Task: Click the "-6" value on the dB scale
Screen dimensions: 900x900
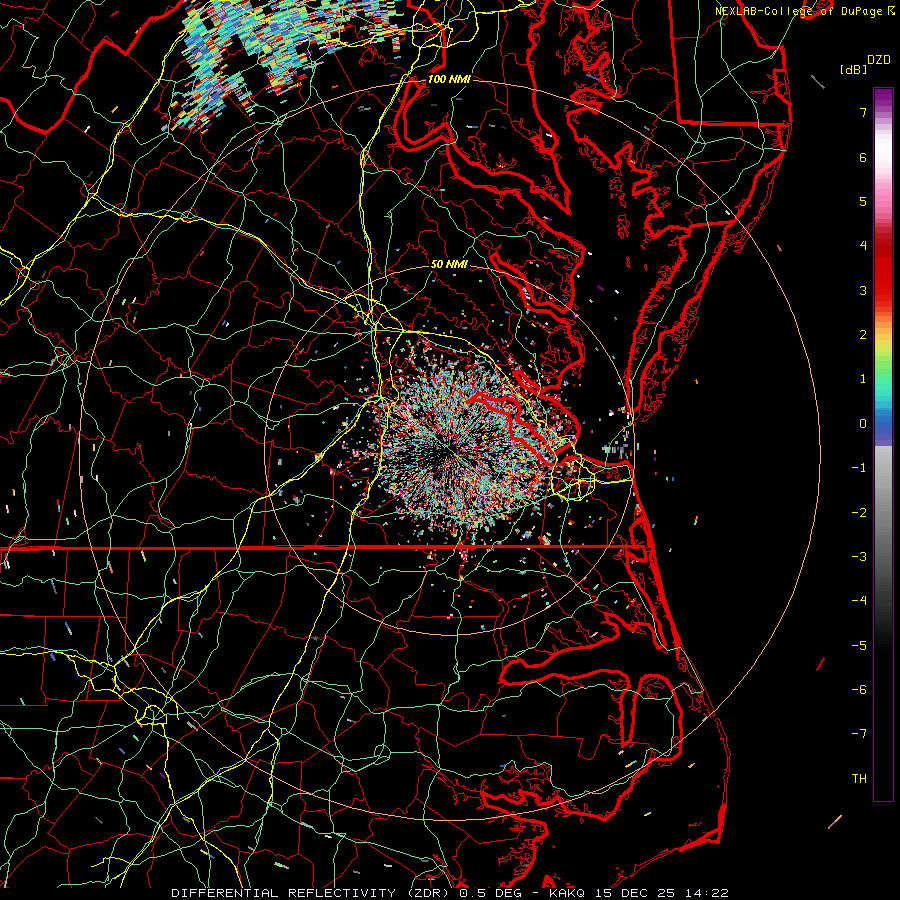Action: [x=859, y=690]
